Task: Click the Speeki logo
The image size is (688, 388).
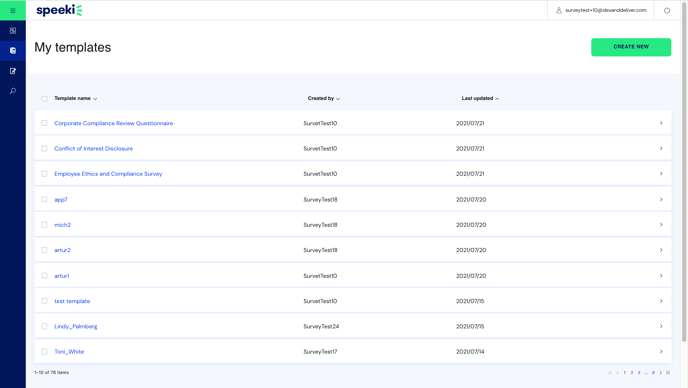Action: [59, 10]
